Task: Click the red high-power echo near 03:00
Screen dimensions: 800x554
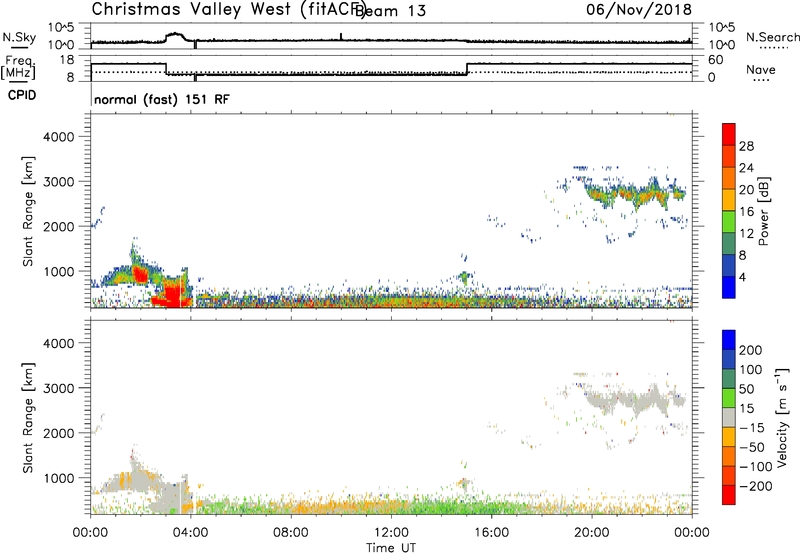Action: [x=173, y=296]
